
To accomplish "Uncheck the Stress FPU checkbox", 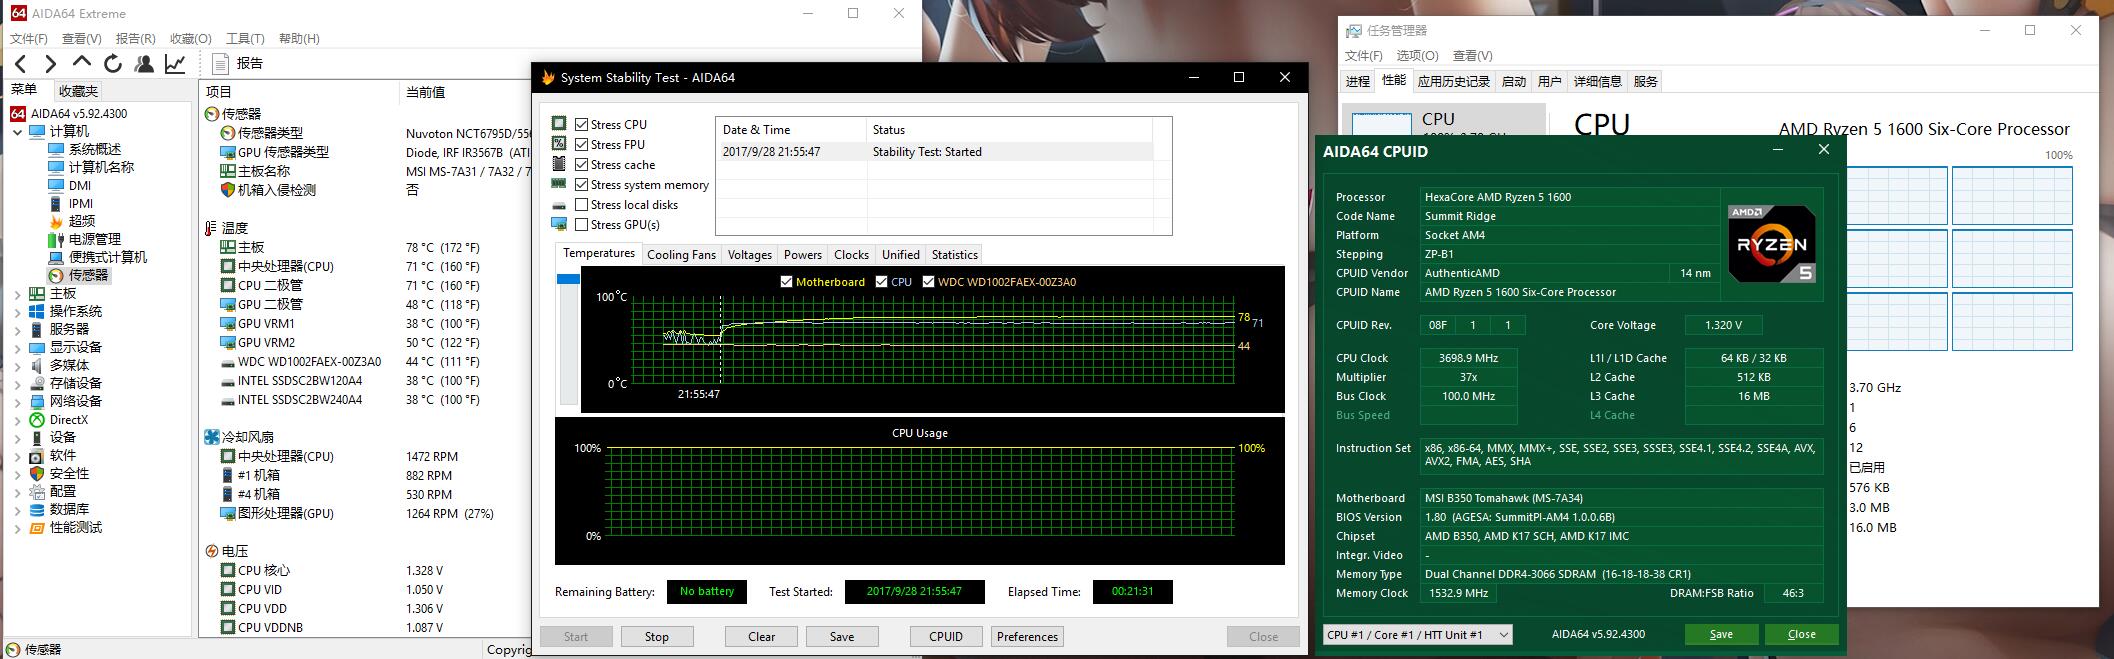I will (x=582, y=144).
